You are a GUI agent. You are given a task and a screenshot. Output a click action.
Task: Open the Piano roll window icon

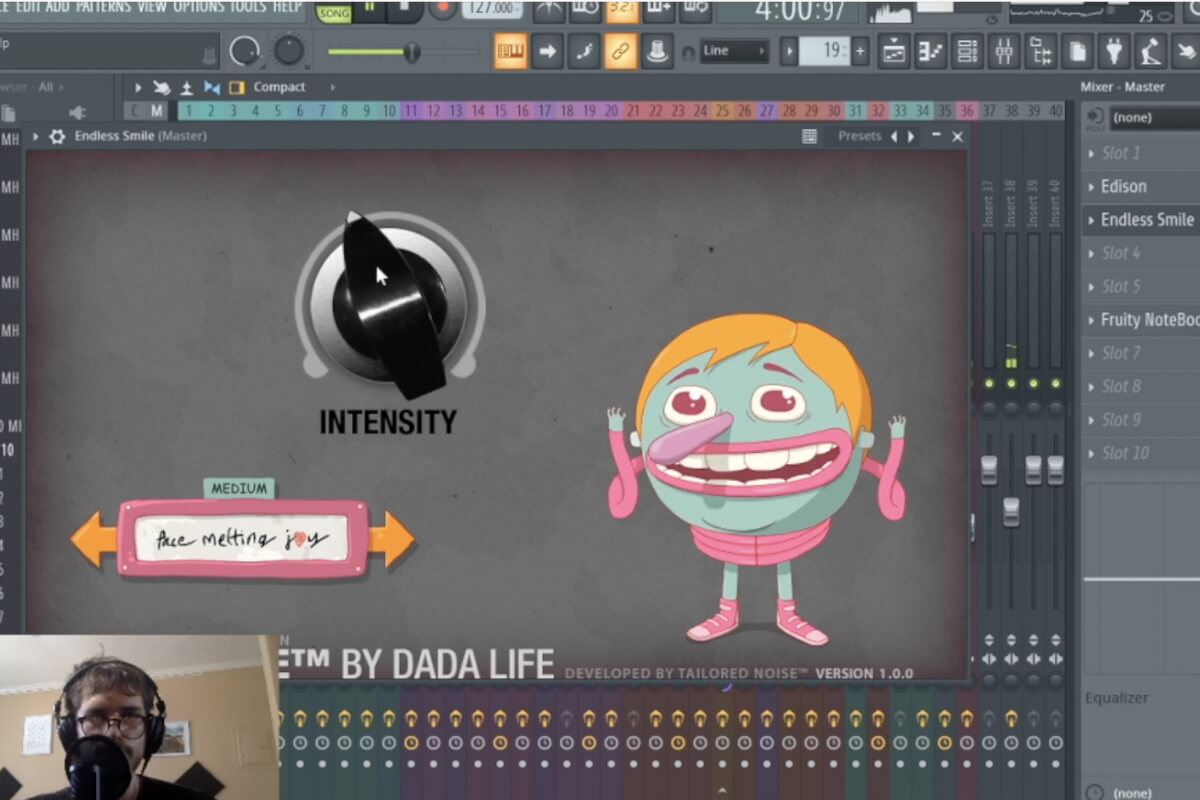pos(930,51)
